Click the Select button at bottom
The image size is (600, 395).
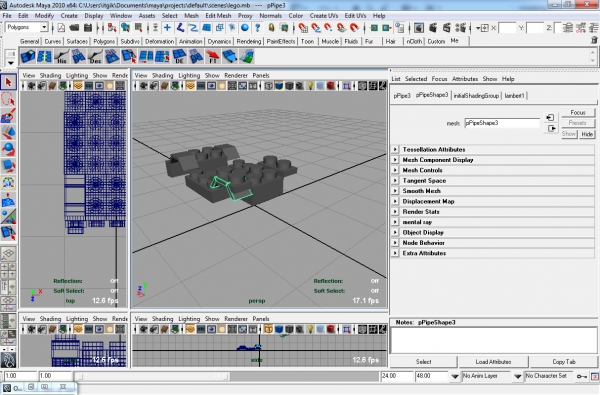click(x=423, y=362)
